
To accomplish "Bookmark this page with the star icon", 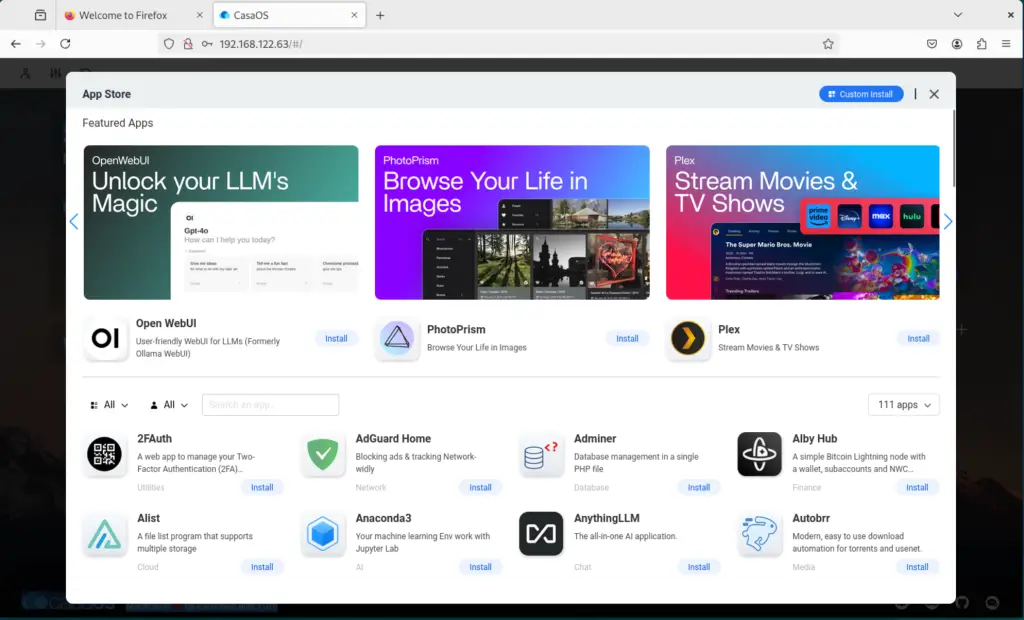I will pyautogui.click(x=828, y=44).
